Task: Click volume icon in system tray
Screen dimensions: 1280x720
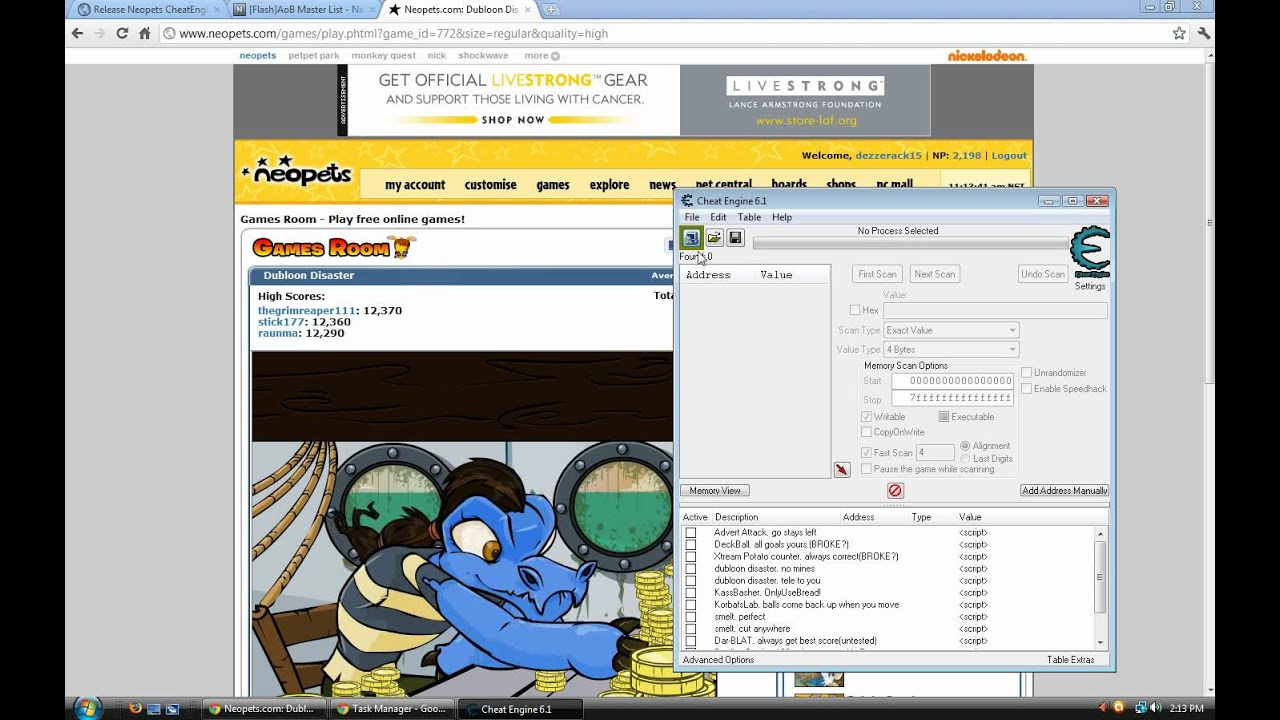Action: click(x=1157, y=708)
